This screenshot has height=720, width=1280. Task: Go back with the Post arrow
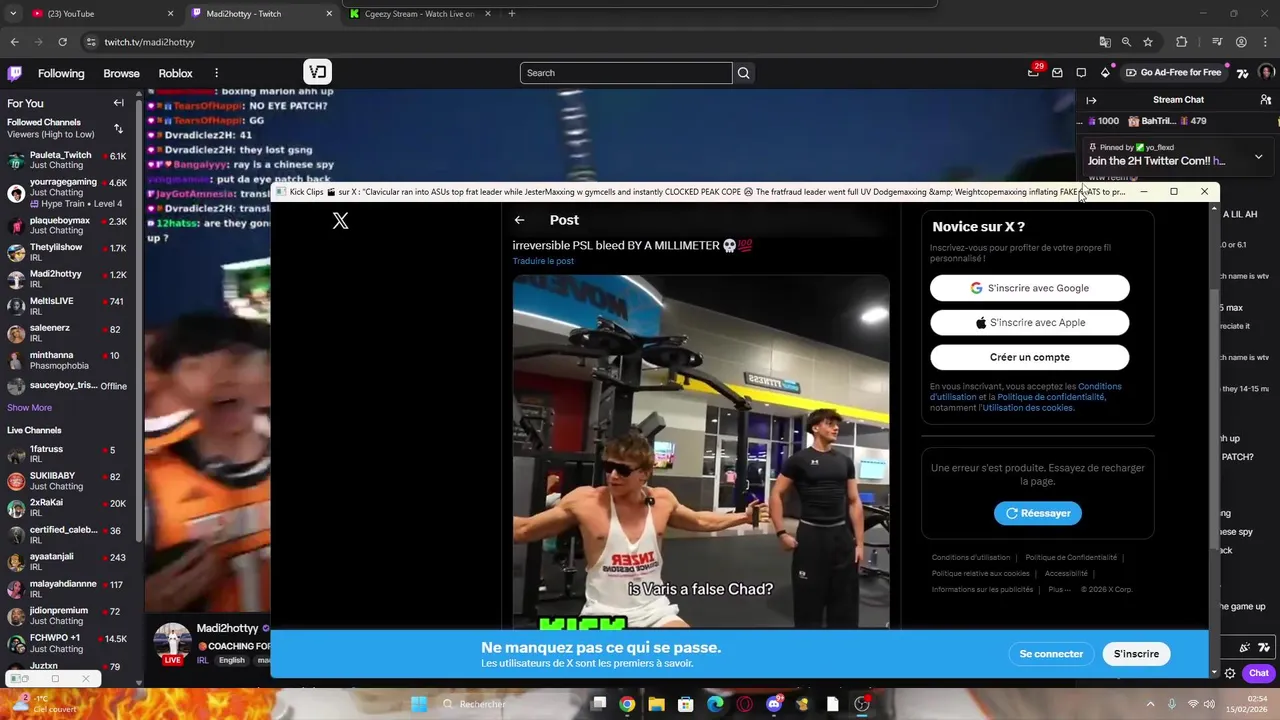coord(519,220)
